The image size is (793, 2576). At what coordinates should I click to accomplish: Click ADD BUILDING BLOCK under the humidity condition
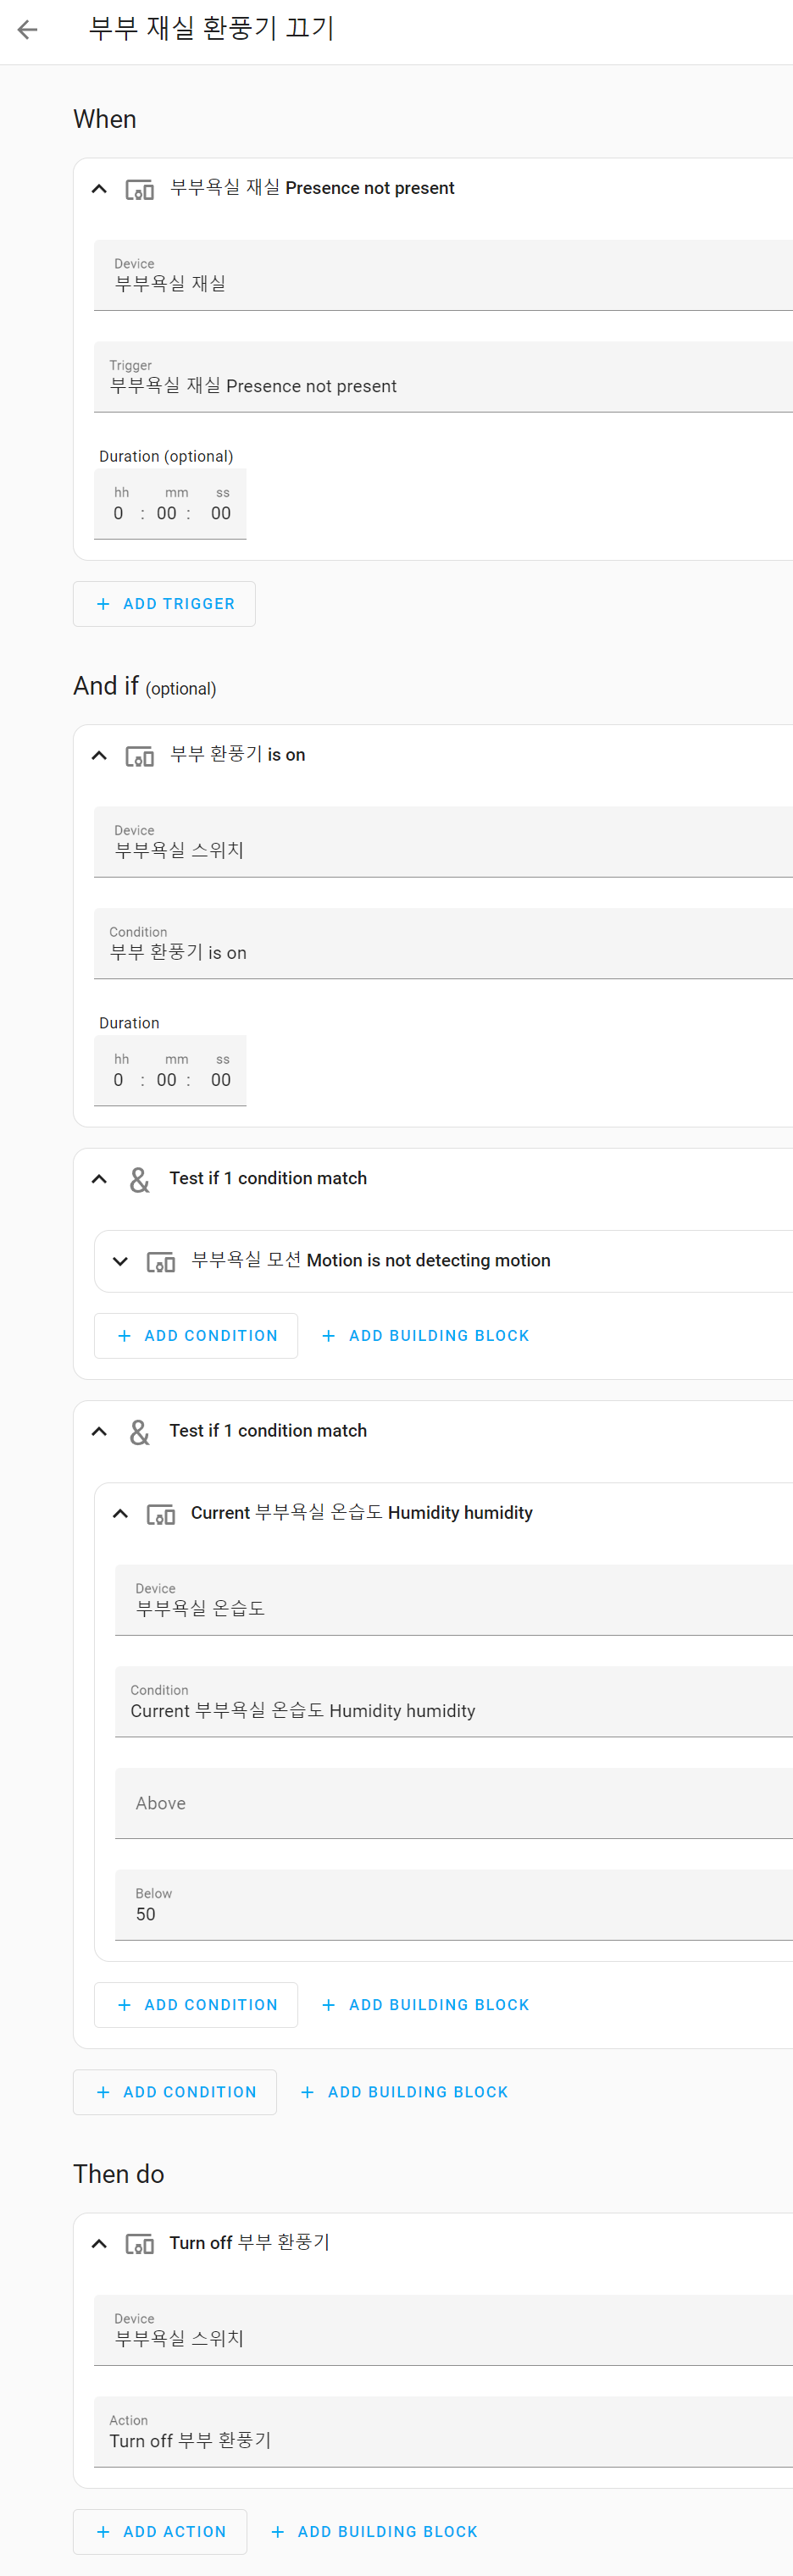point(426,2005)
